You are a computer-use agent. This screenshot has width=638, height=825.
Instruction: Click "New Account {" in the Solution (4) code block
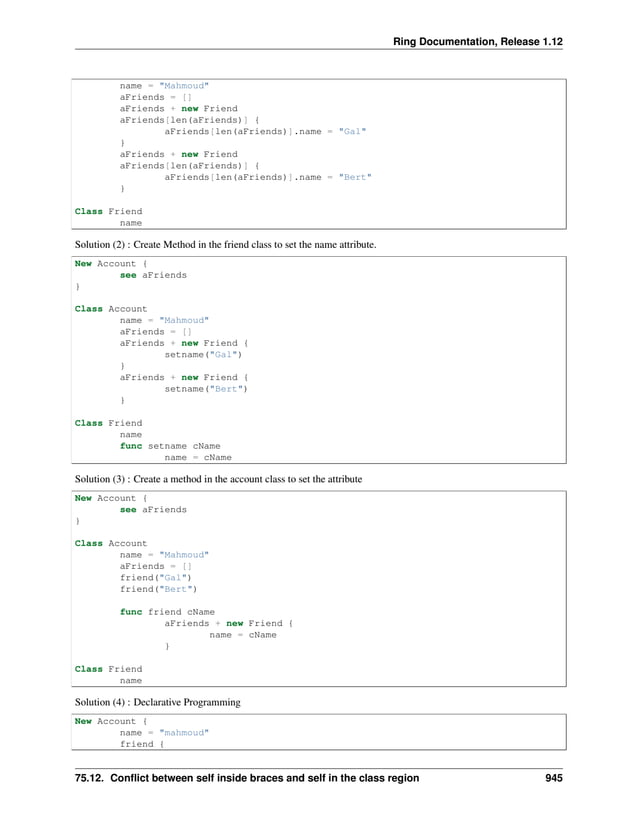point(111,721)
